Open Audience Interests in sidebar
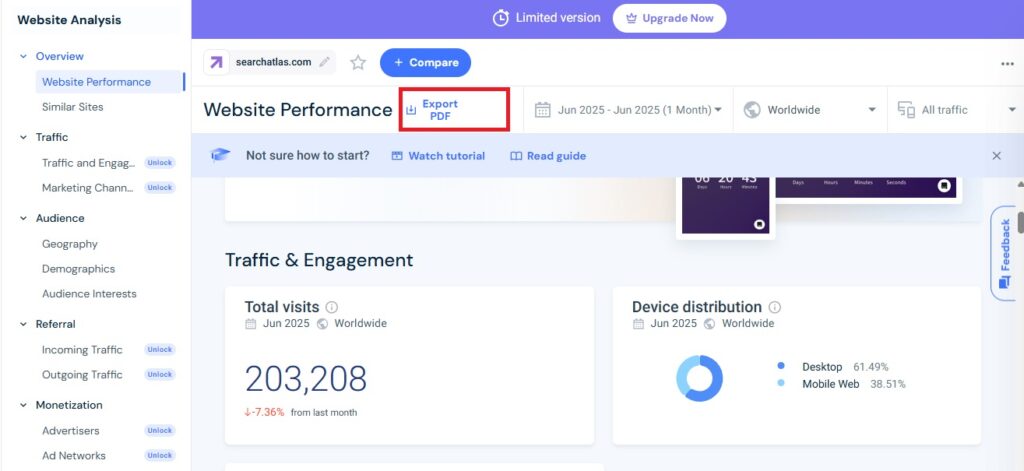The width and height of the screenshot is (1024, 471). point(89,293)
